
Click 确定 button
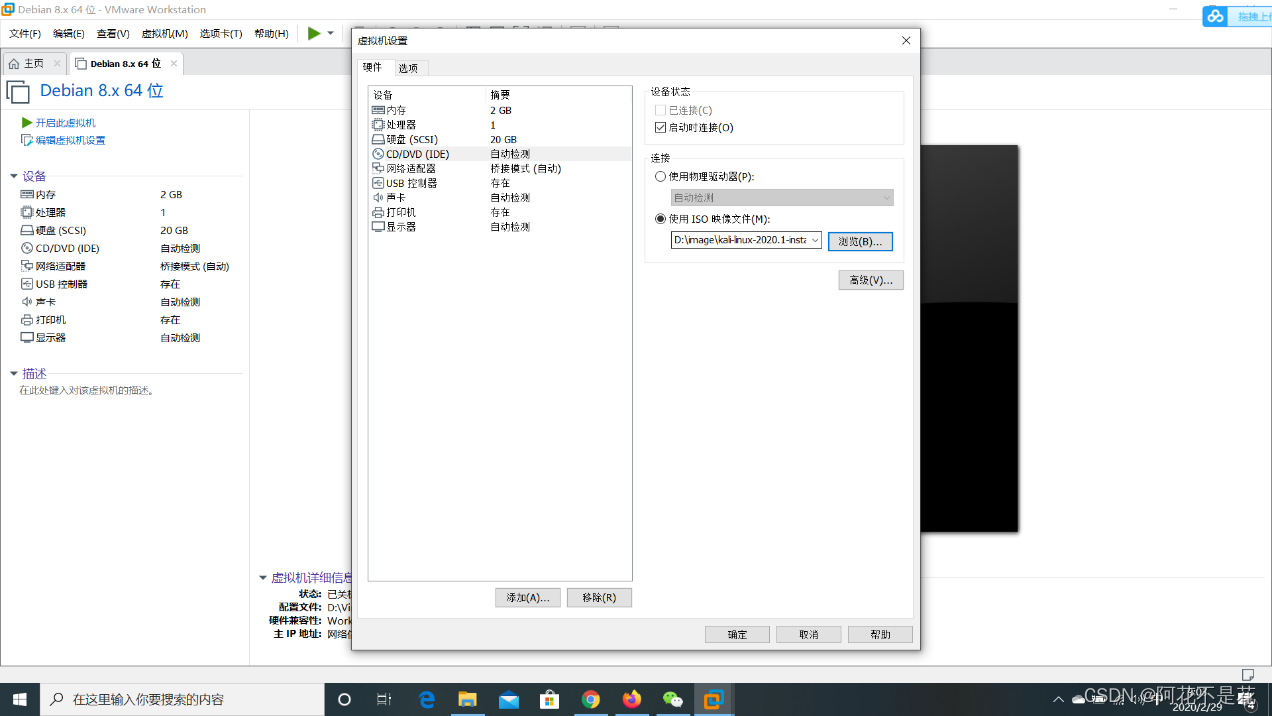point(737,634)
